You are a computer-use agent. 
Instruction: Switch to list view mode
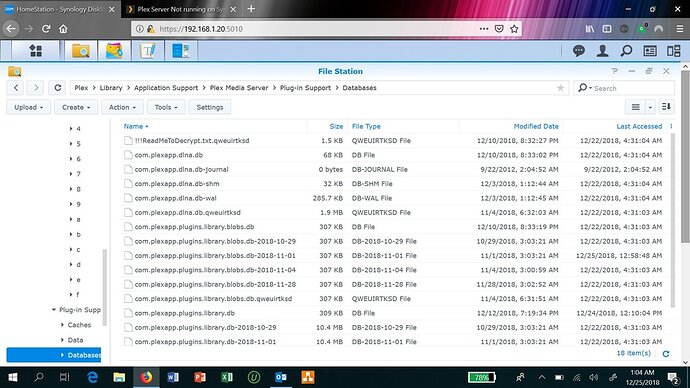pos(635,107)
